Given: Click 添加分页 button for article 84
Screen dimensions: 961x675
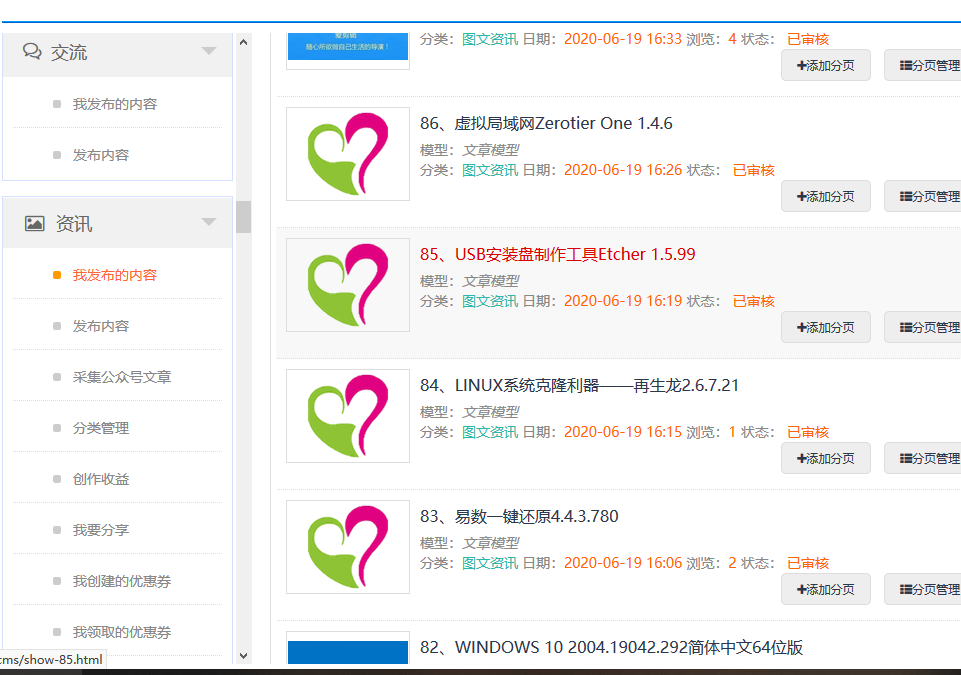Looking at the screenshot, I should (825, 458).
